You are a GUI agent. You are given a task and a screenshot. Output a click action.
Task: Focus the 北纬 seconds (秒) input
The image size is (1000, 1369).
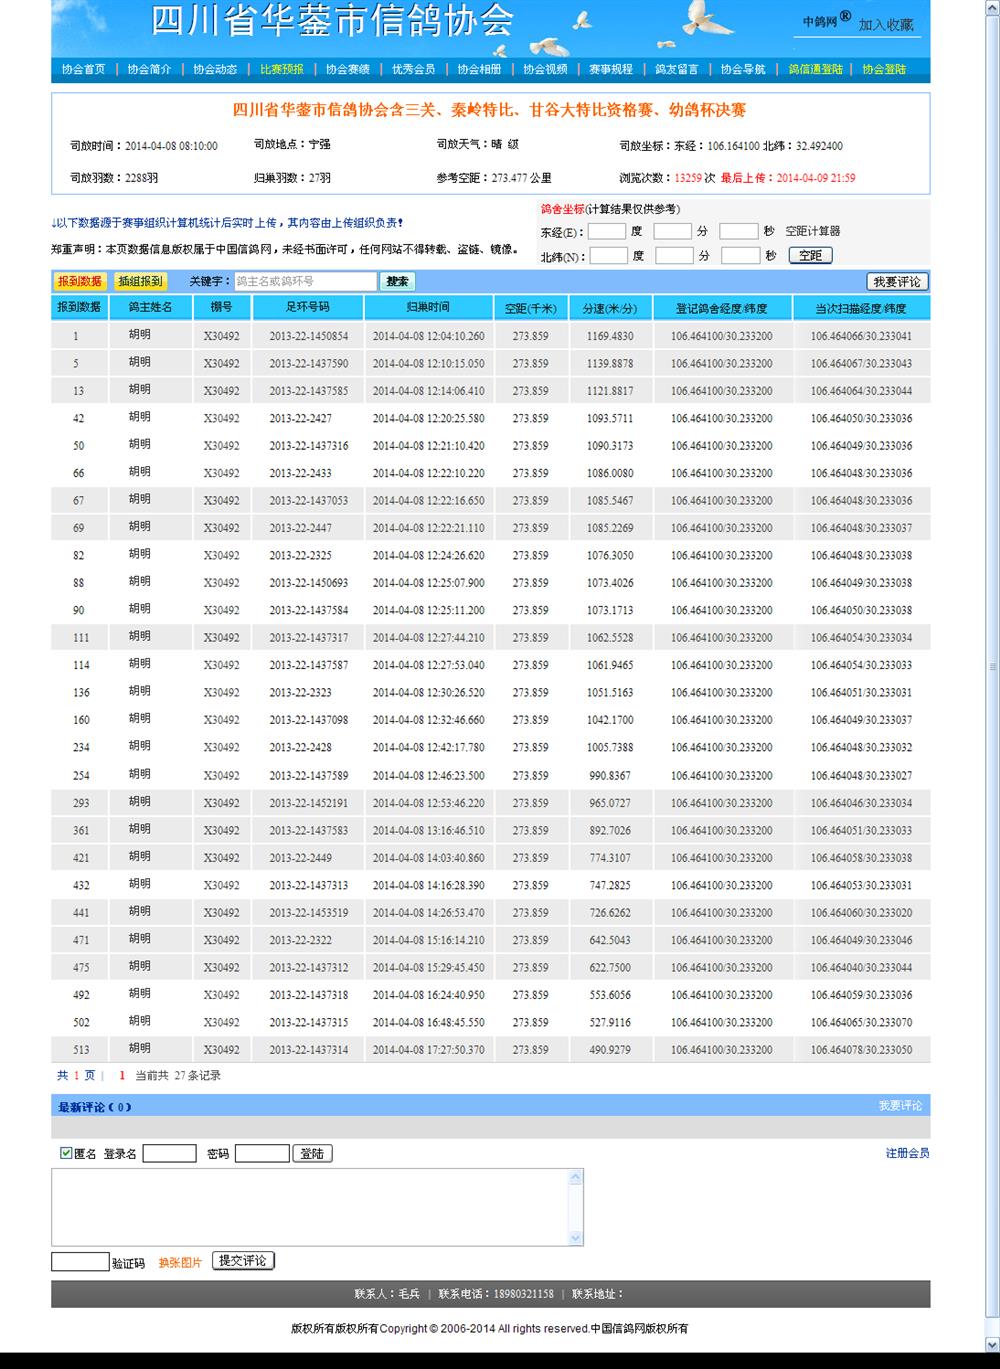point(741,256)
